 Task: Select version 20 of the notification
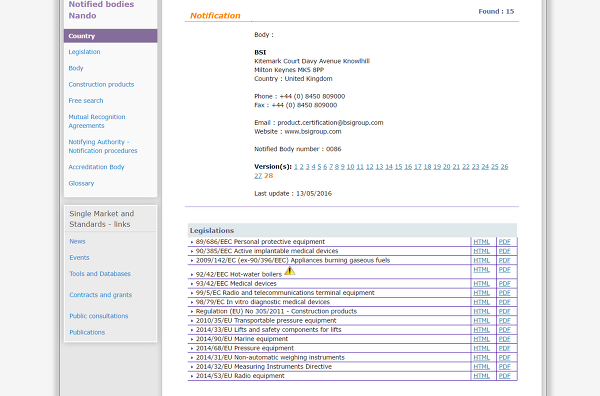click(x=447, y=167)
